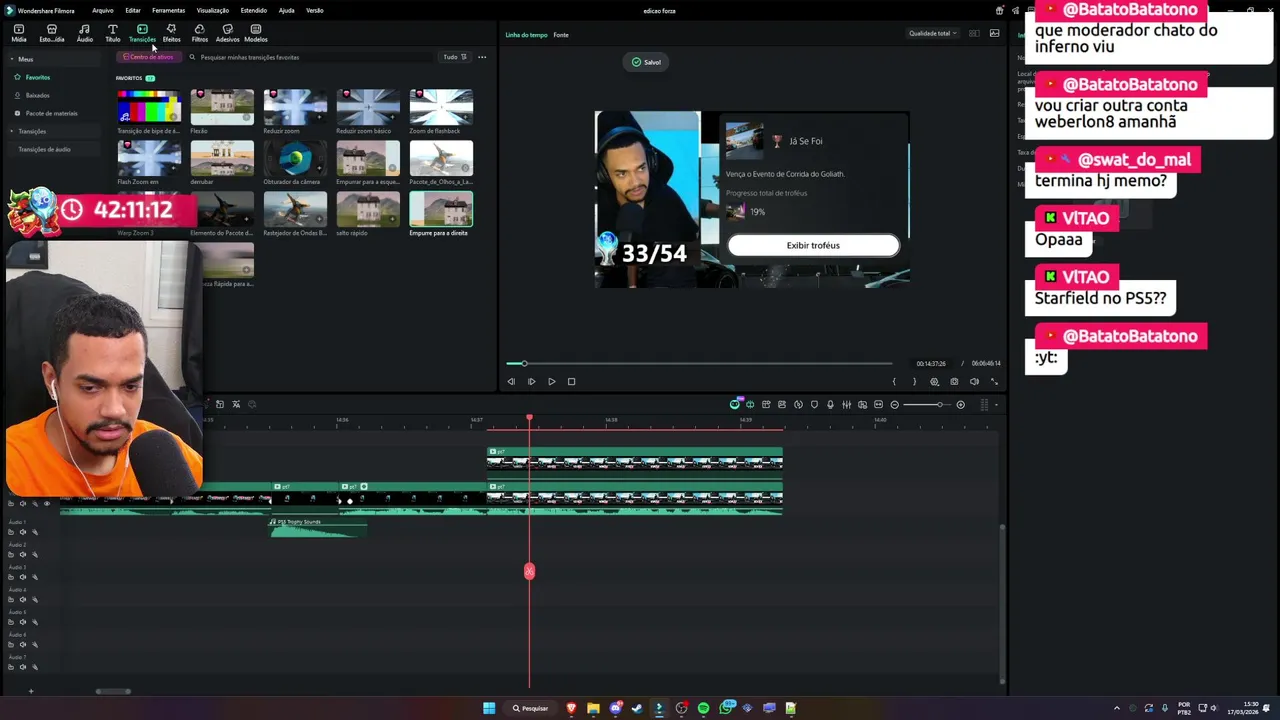Open the Modelos tab
The height and width of the screenshot is (720, 1280).
tap(256, 33)
